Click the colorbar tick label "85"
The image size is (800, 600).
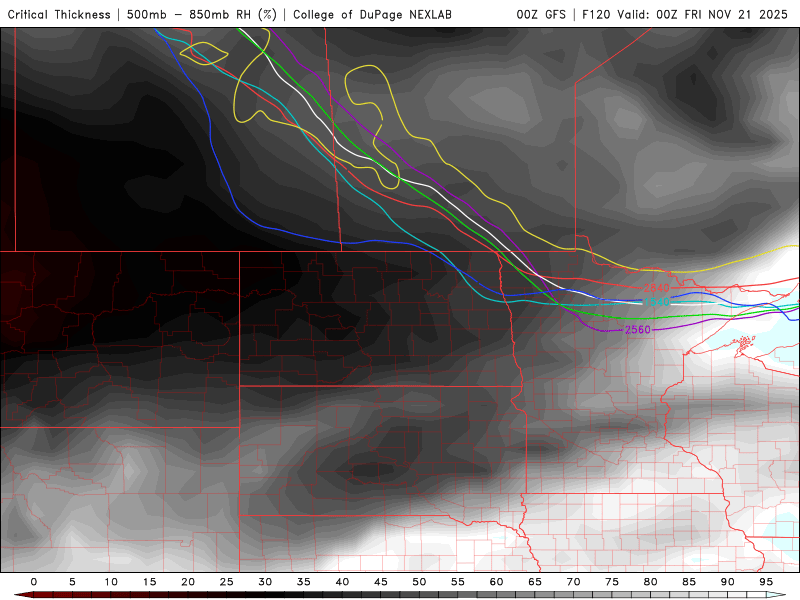[689, 582]
